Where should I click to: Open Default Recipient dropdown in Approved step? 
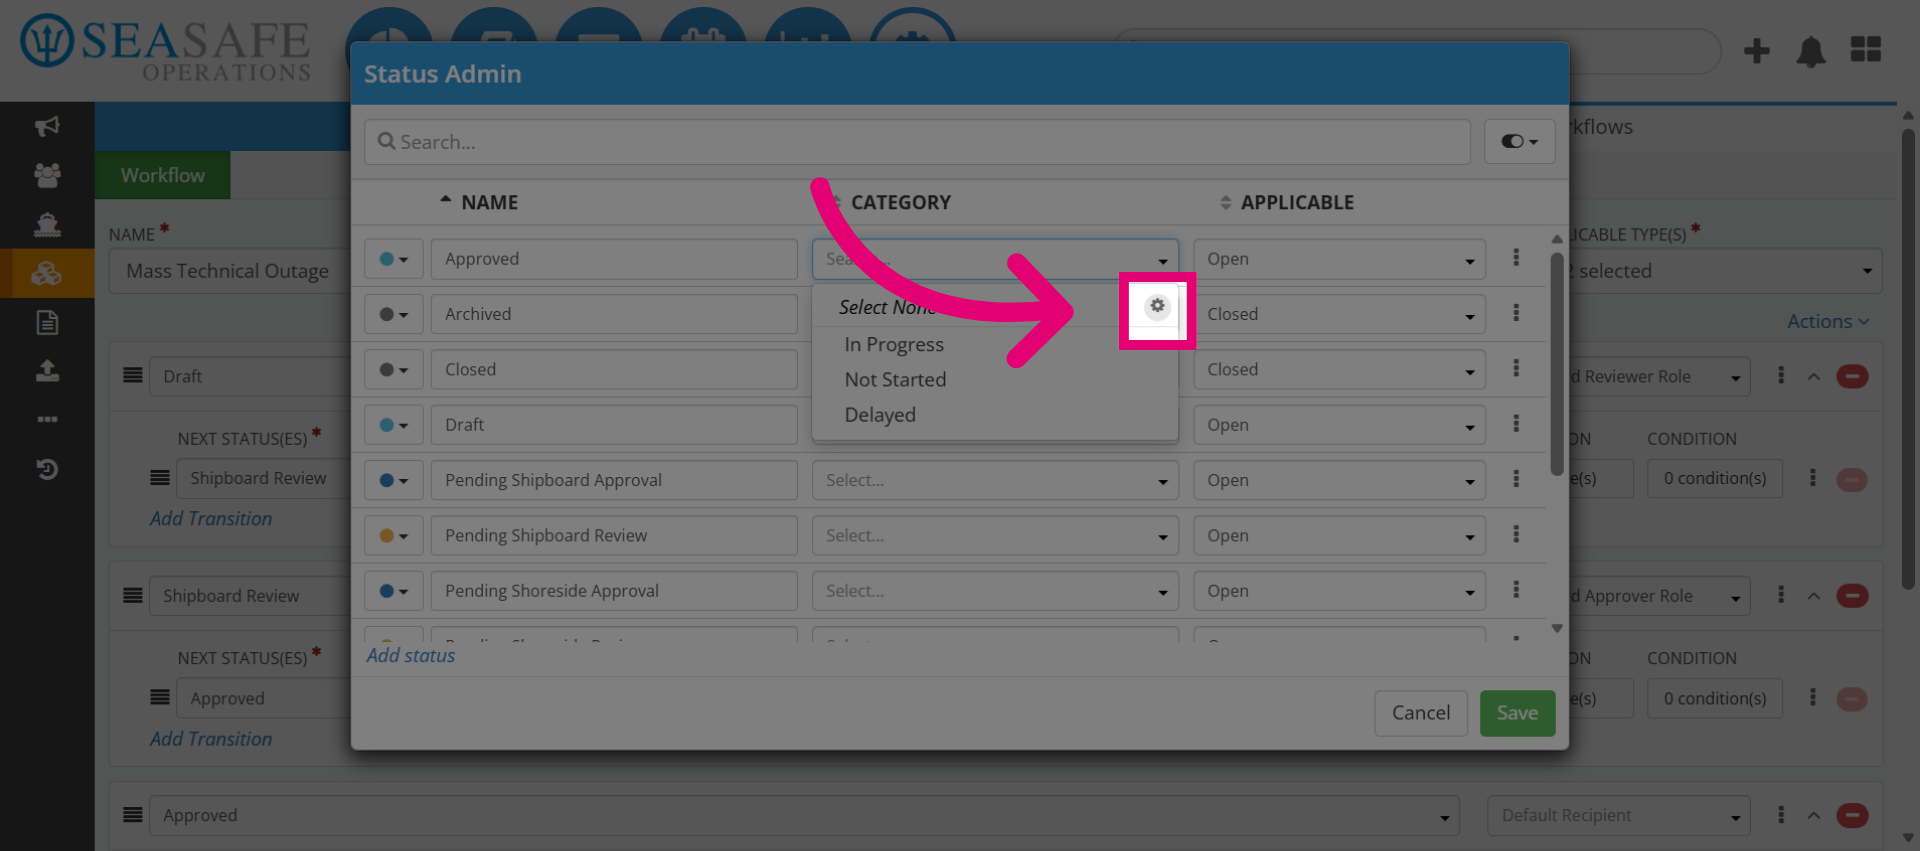click(x=1618, y=815)
